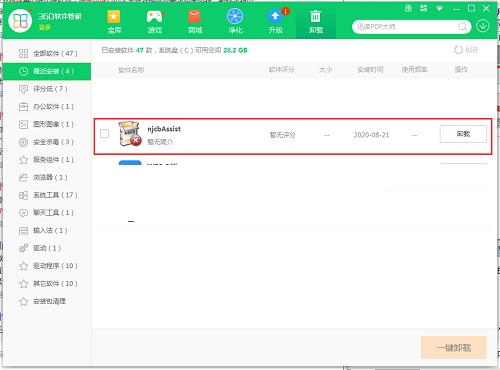Tick the njcbAssist checkbox
Image resolution: width=500 pixels, height=370 pixels.
(104, 134)
